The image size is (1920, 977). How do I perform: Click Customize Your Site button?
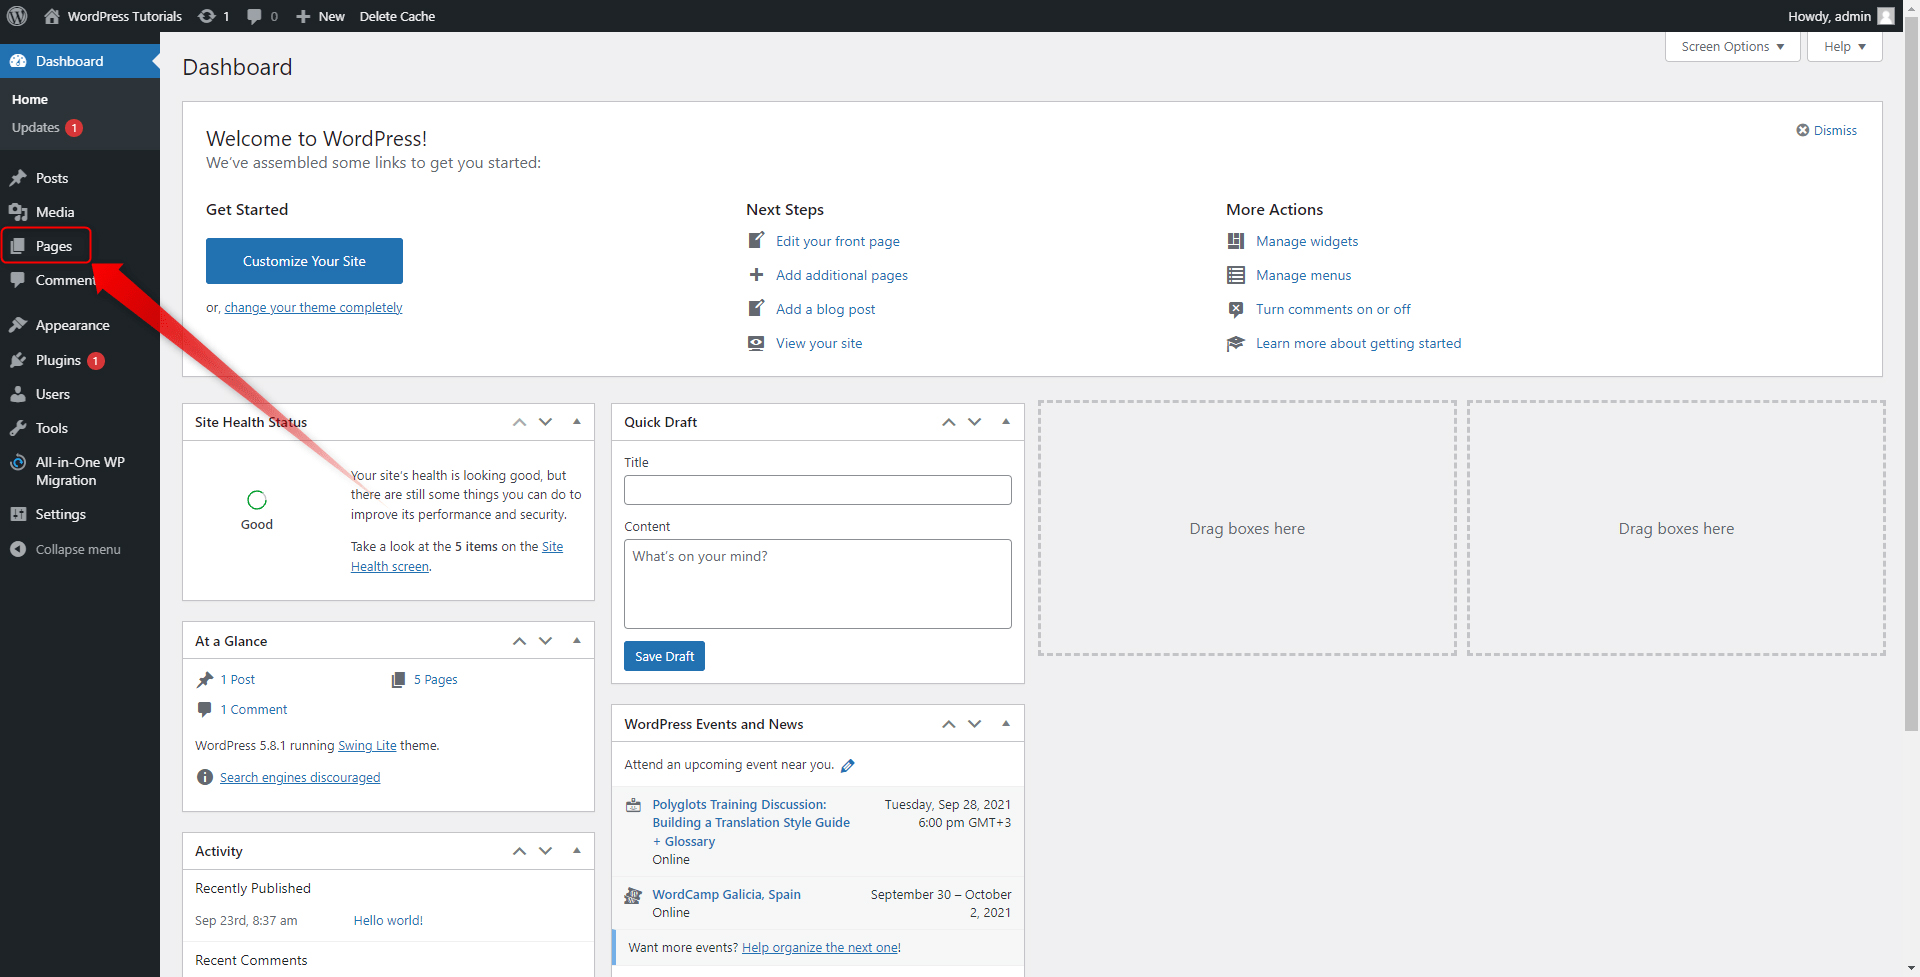coord(304,261)
